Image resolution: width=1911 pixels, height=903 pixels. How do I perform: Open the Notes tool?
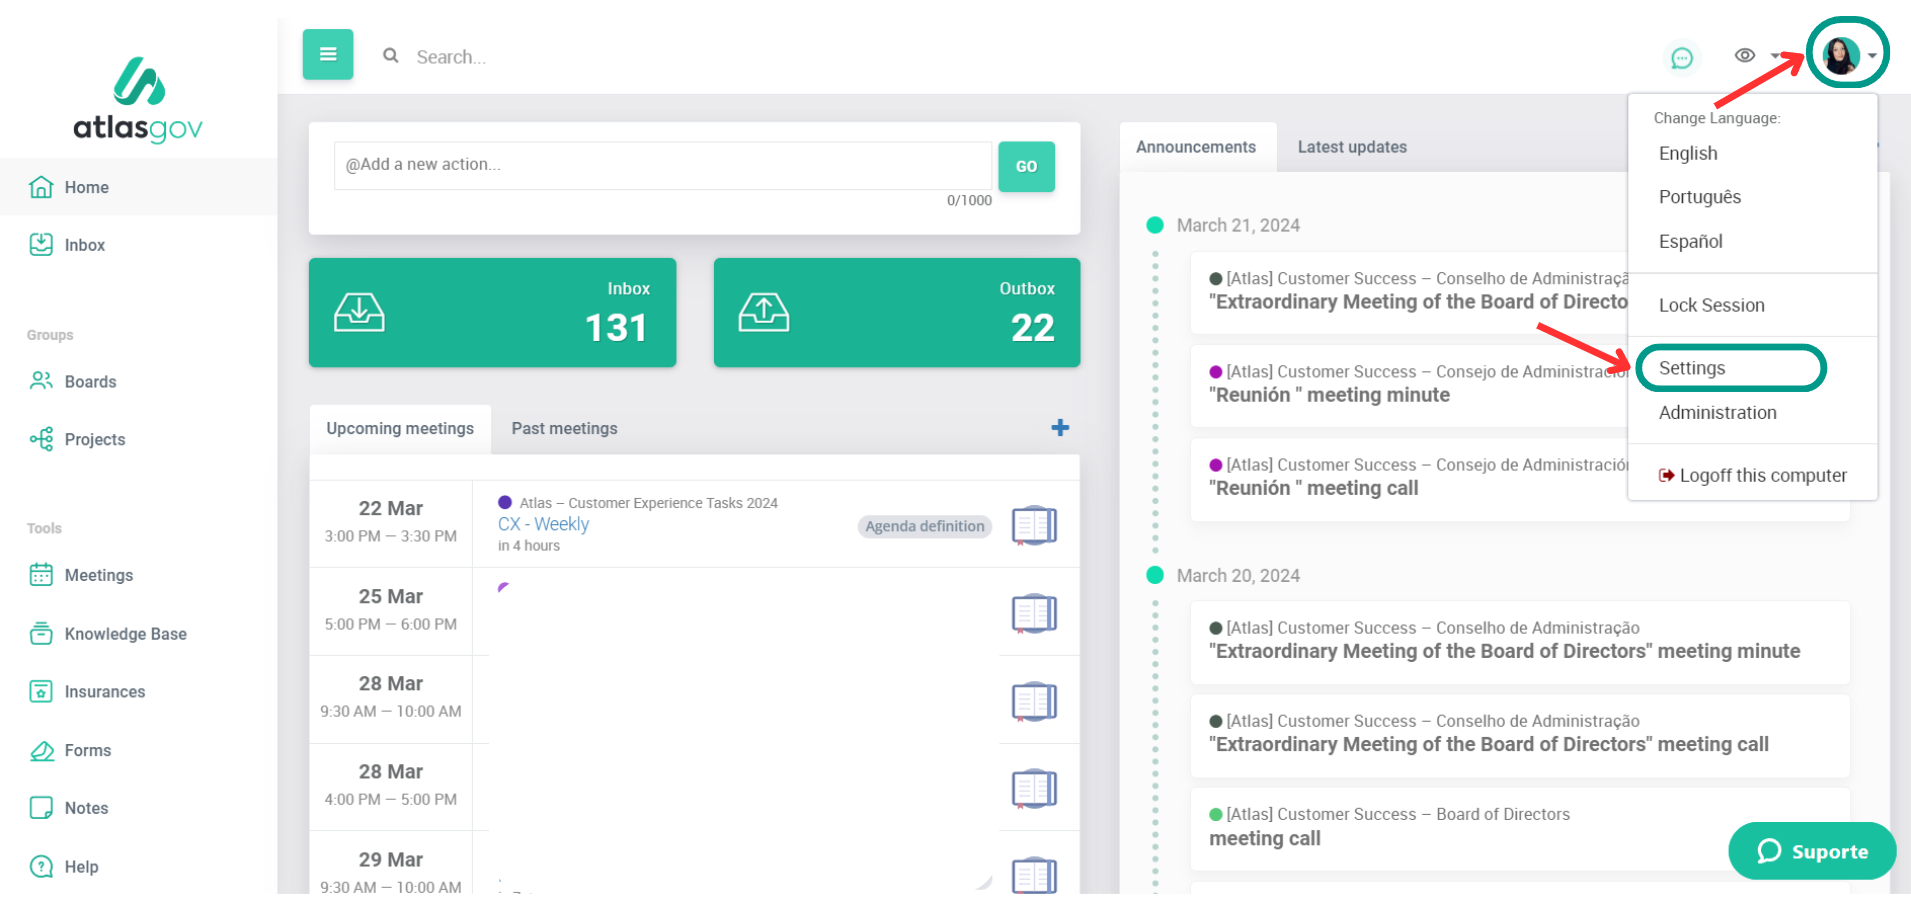click(86, 808)
